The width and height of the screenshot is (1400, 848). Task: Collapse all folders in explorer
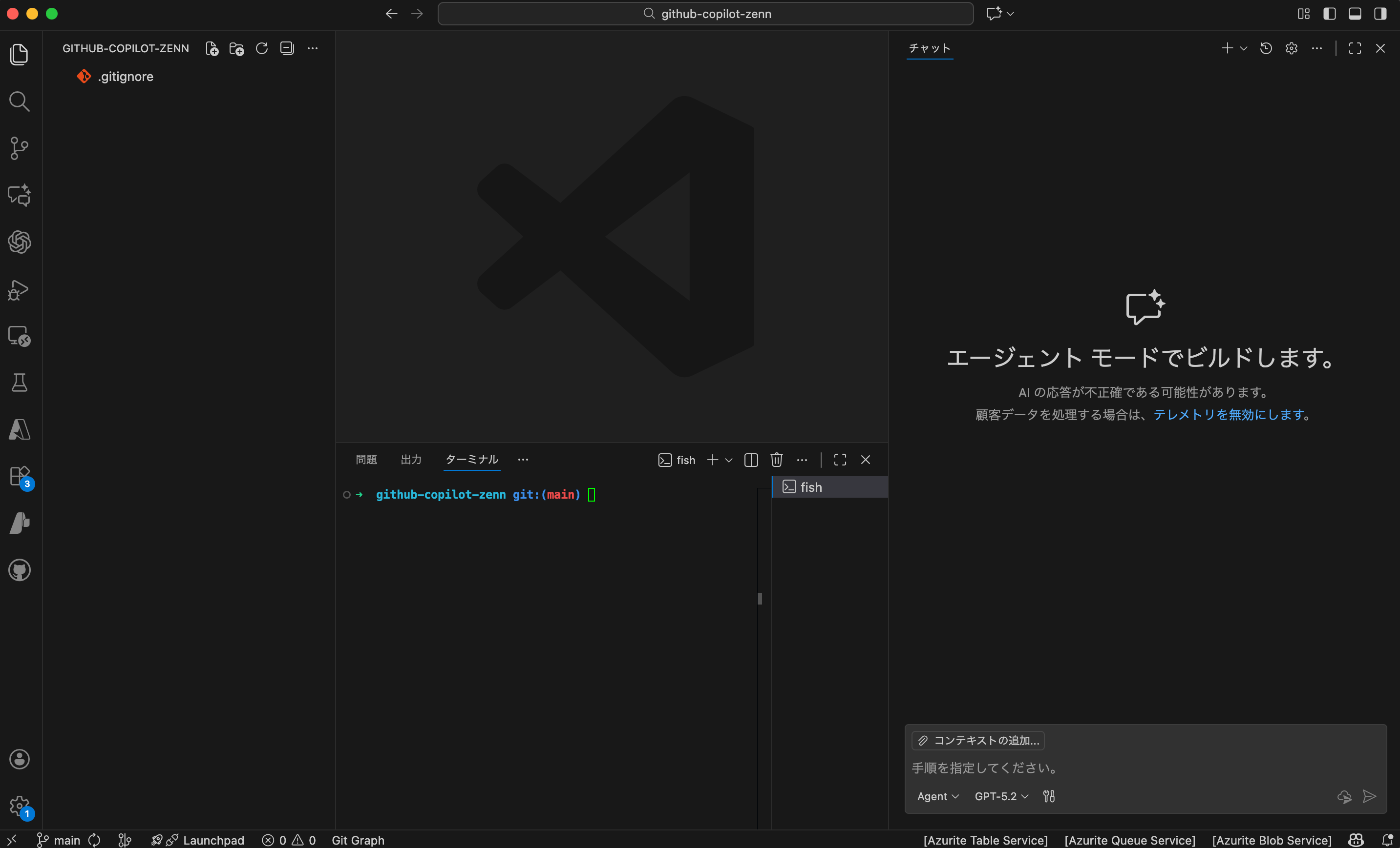(x=287, y=48)
